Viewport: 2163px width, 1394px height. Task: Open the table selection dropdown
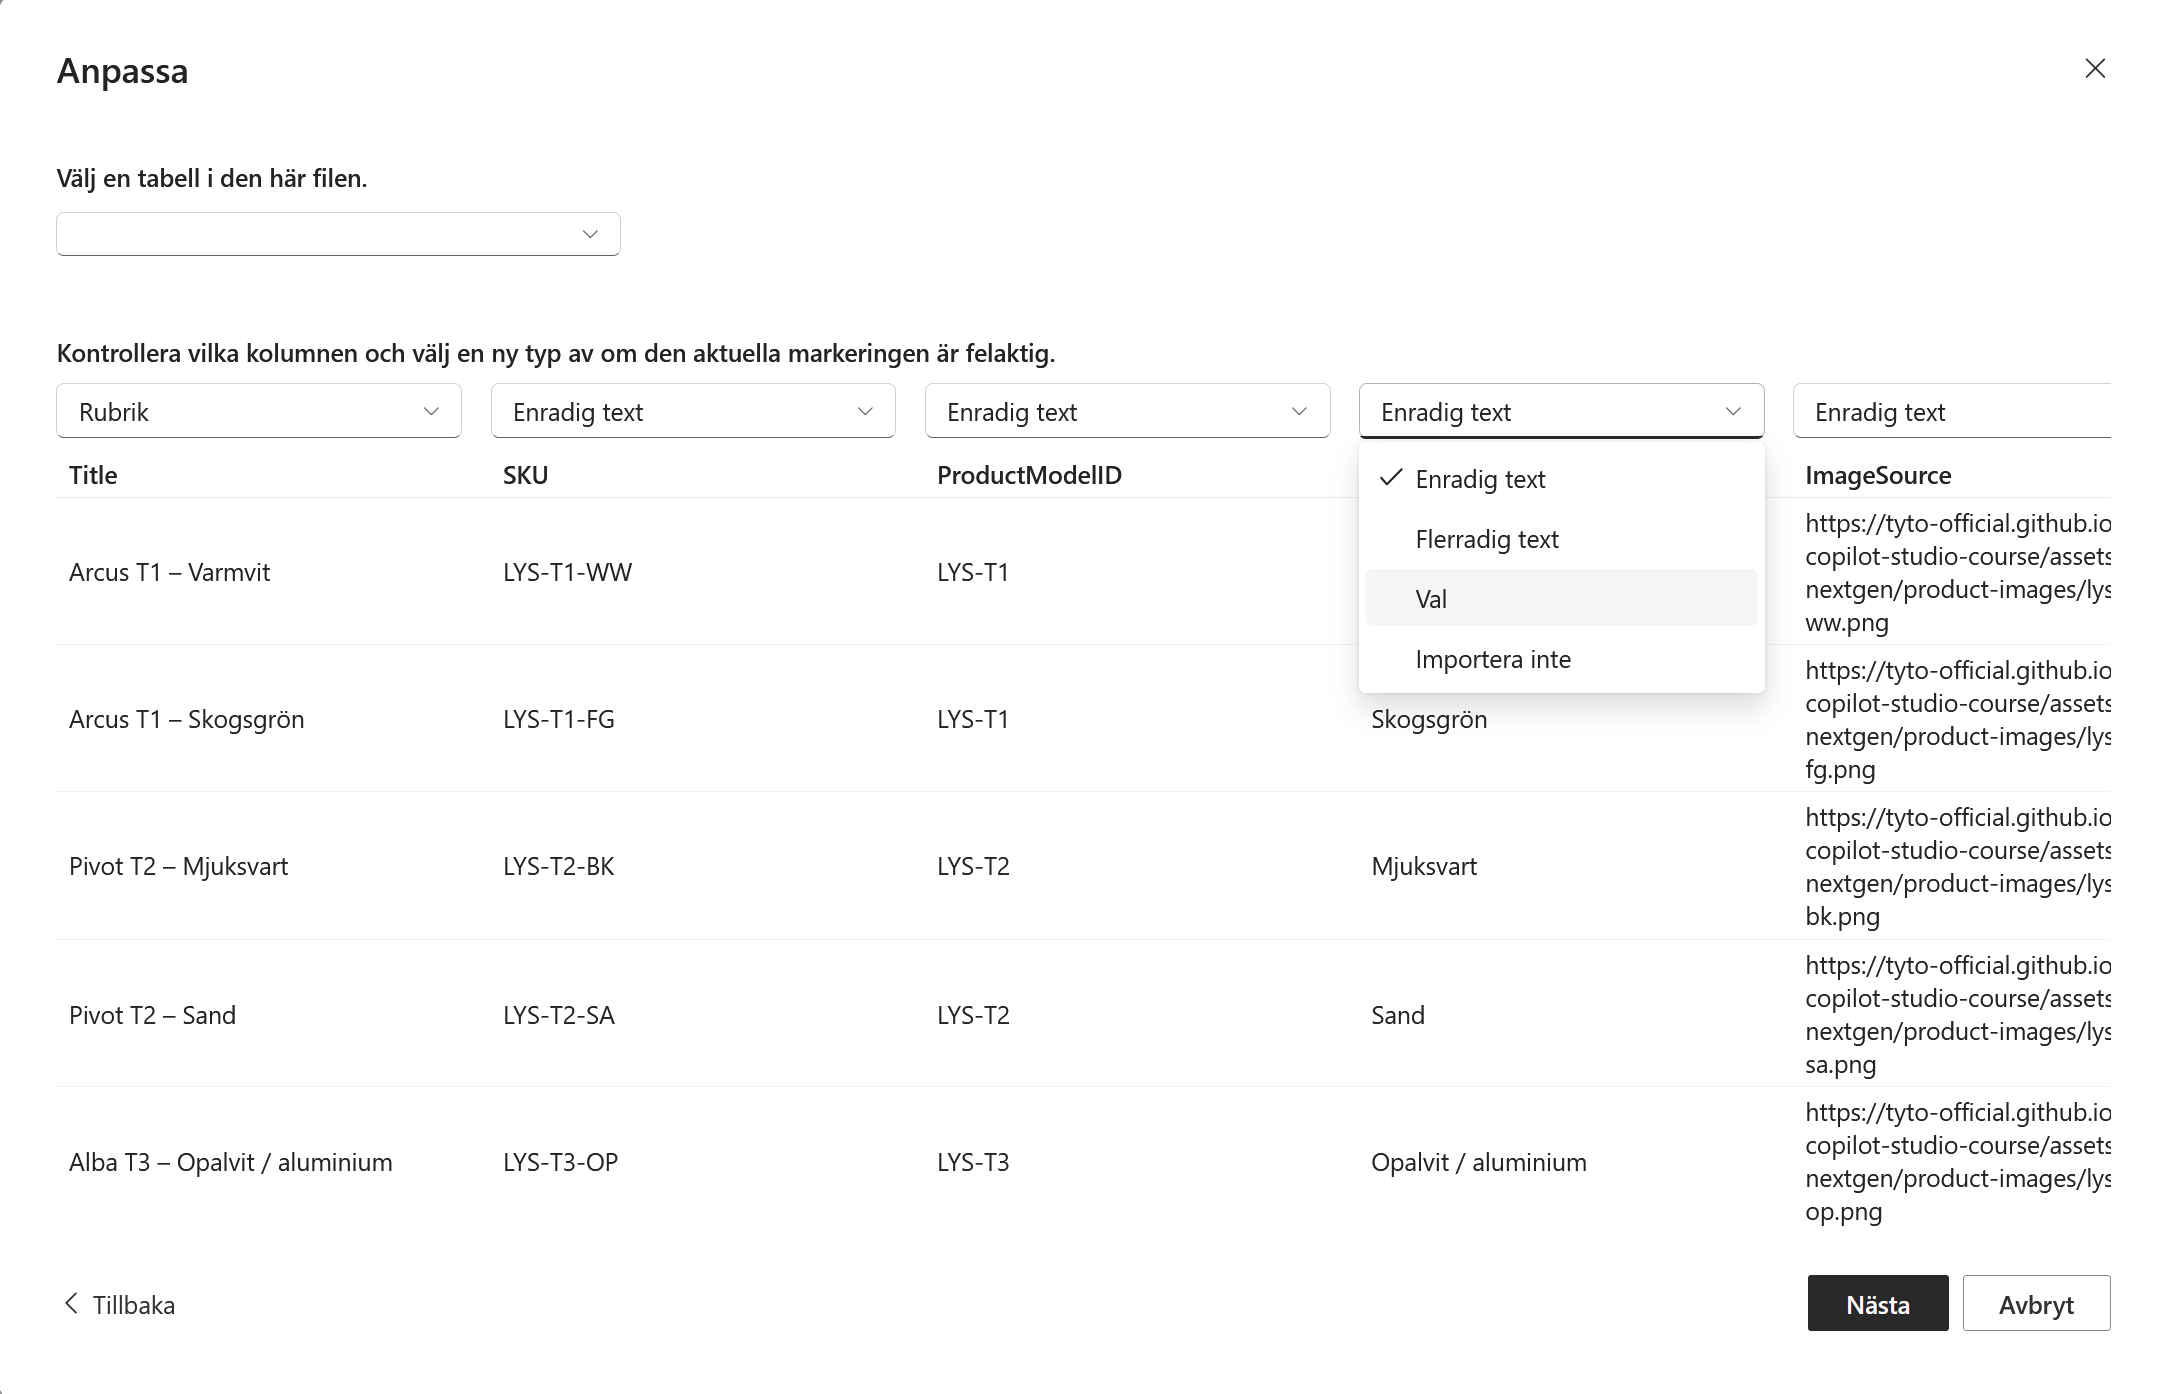pyautogui.click(x=338, y=234)
